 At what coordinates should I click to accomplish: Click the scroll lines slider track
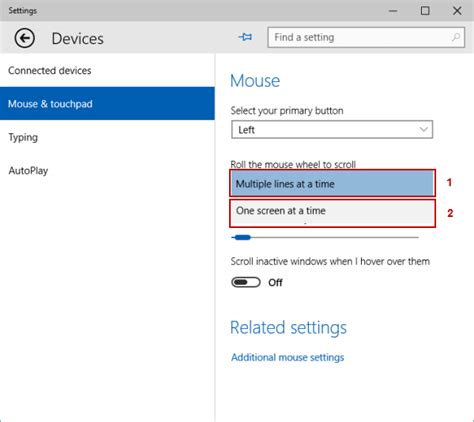coord(325,237)
